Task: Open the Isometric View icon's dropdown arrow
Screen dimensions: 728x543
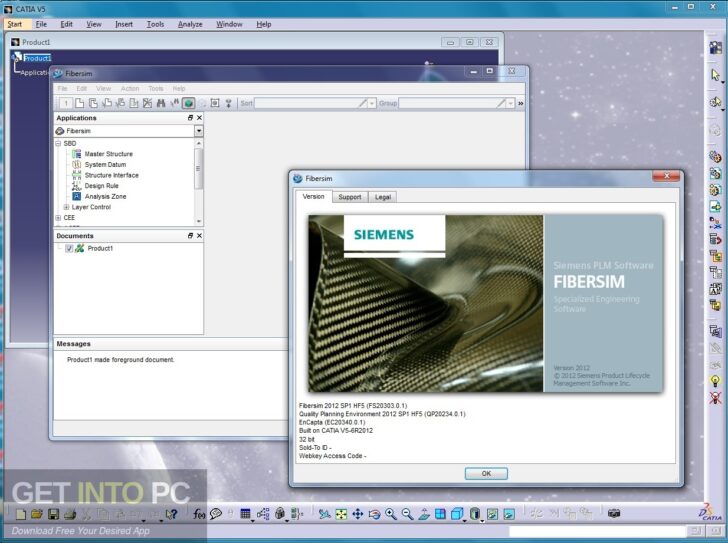Action: pyautogui.click(x=465, y=521)
